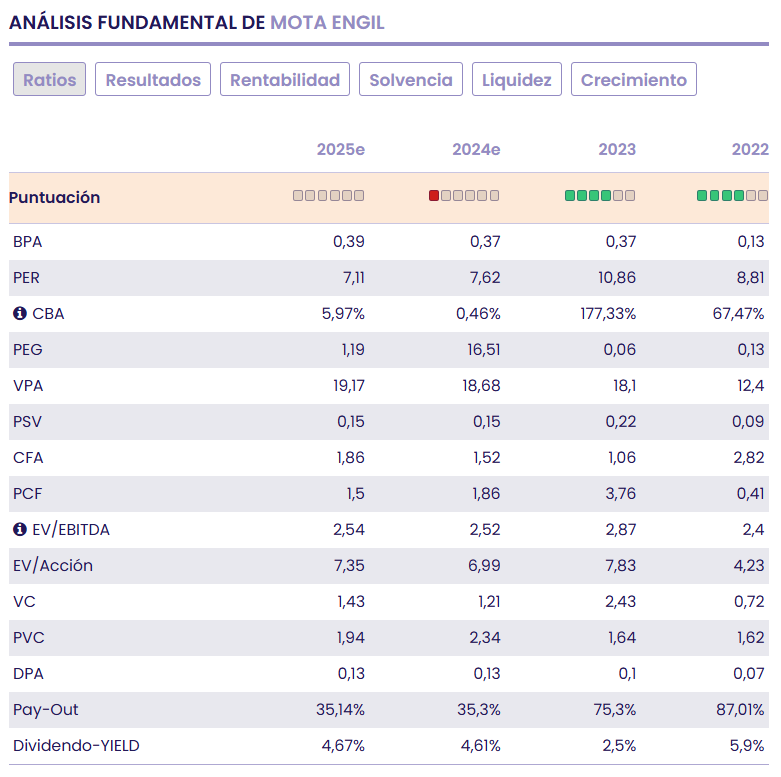Go to the Crecimiento tab
Viewport: 781px width, 777px height.
click(634, 80)
